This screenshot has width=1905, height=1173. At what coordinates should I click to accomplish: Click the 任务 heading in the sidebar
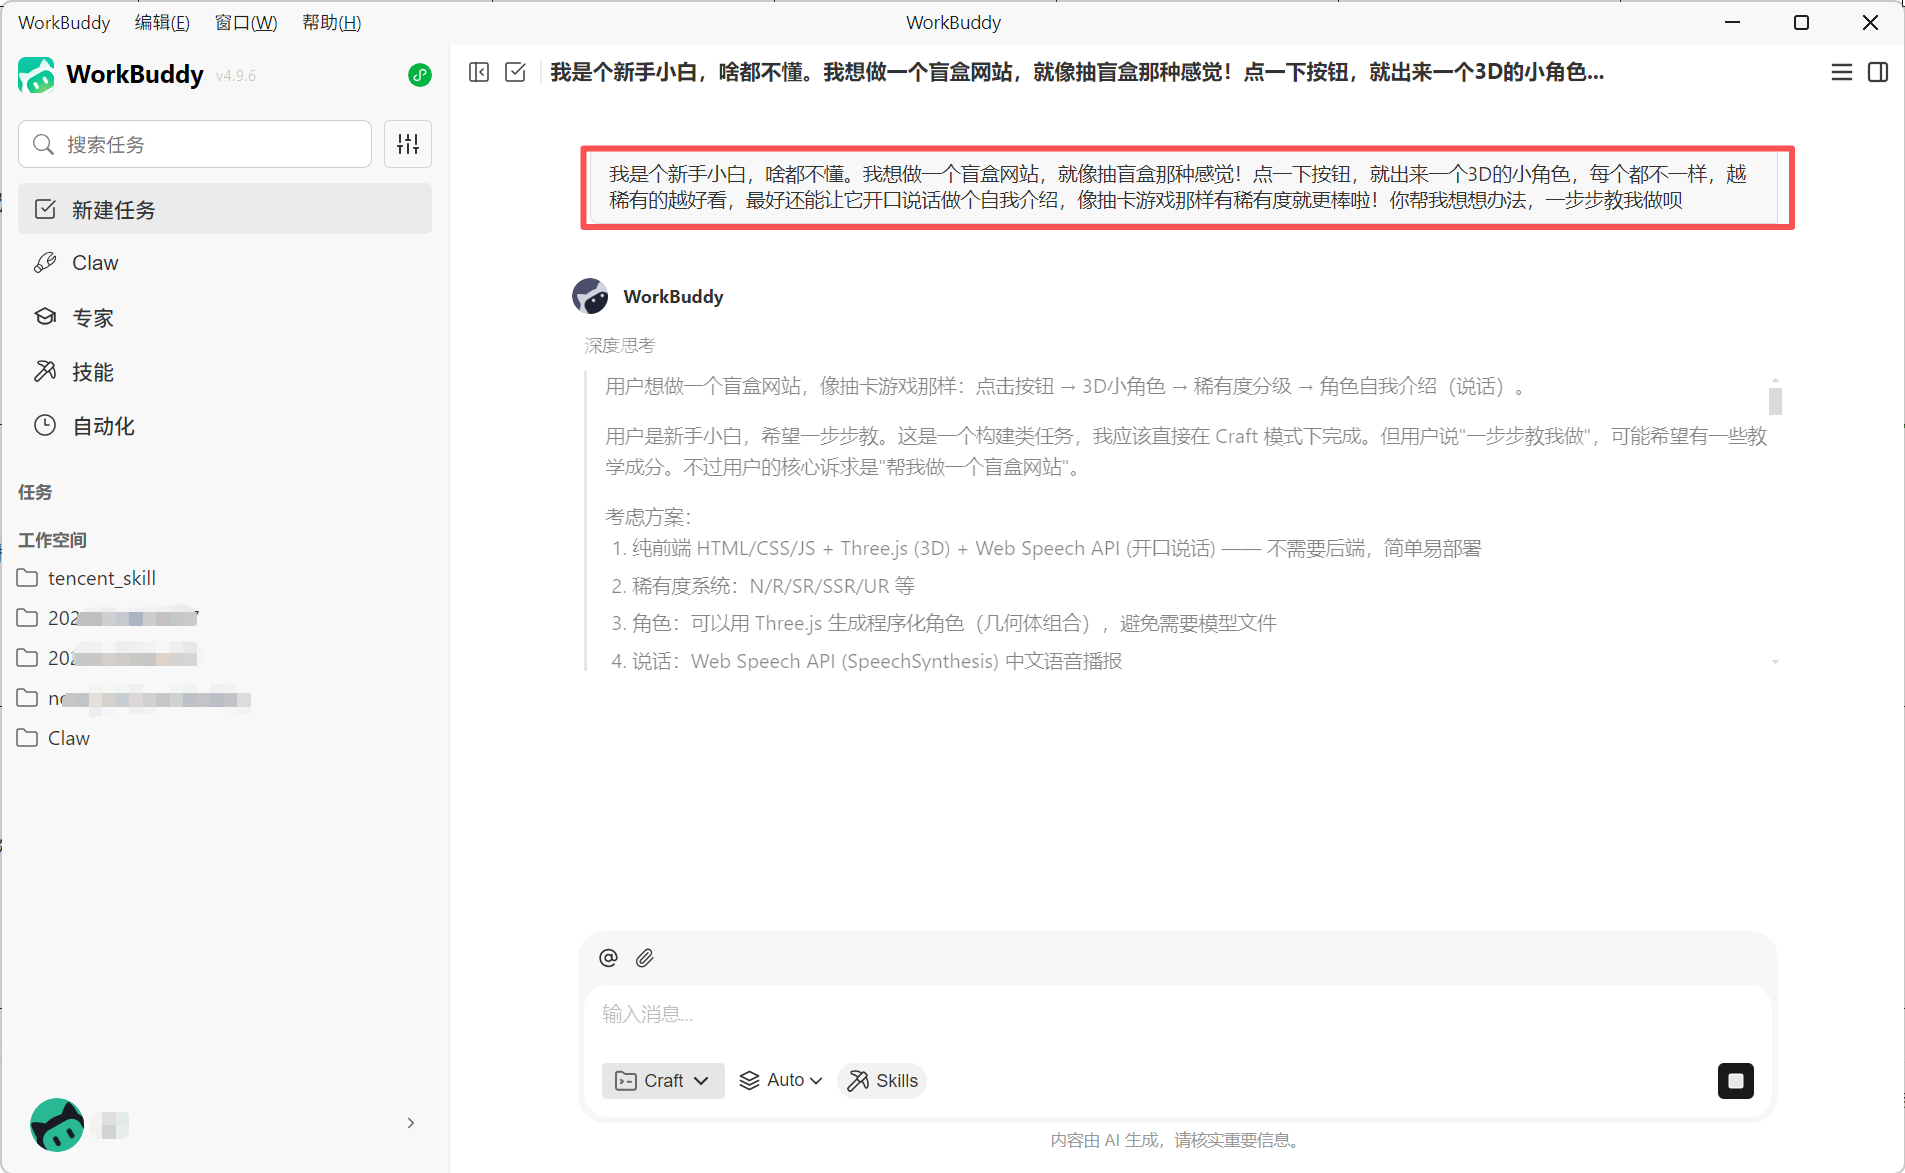[35, 492]
